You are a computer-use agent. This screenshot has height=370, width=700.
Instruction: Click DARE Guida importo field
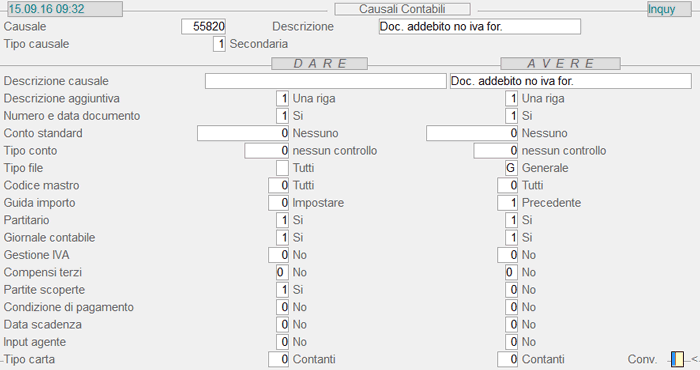(279, 203)
